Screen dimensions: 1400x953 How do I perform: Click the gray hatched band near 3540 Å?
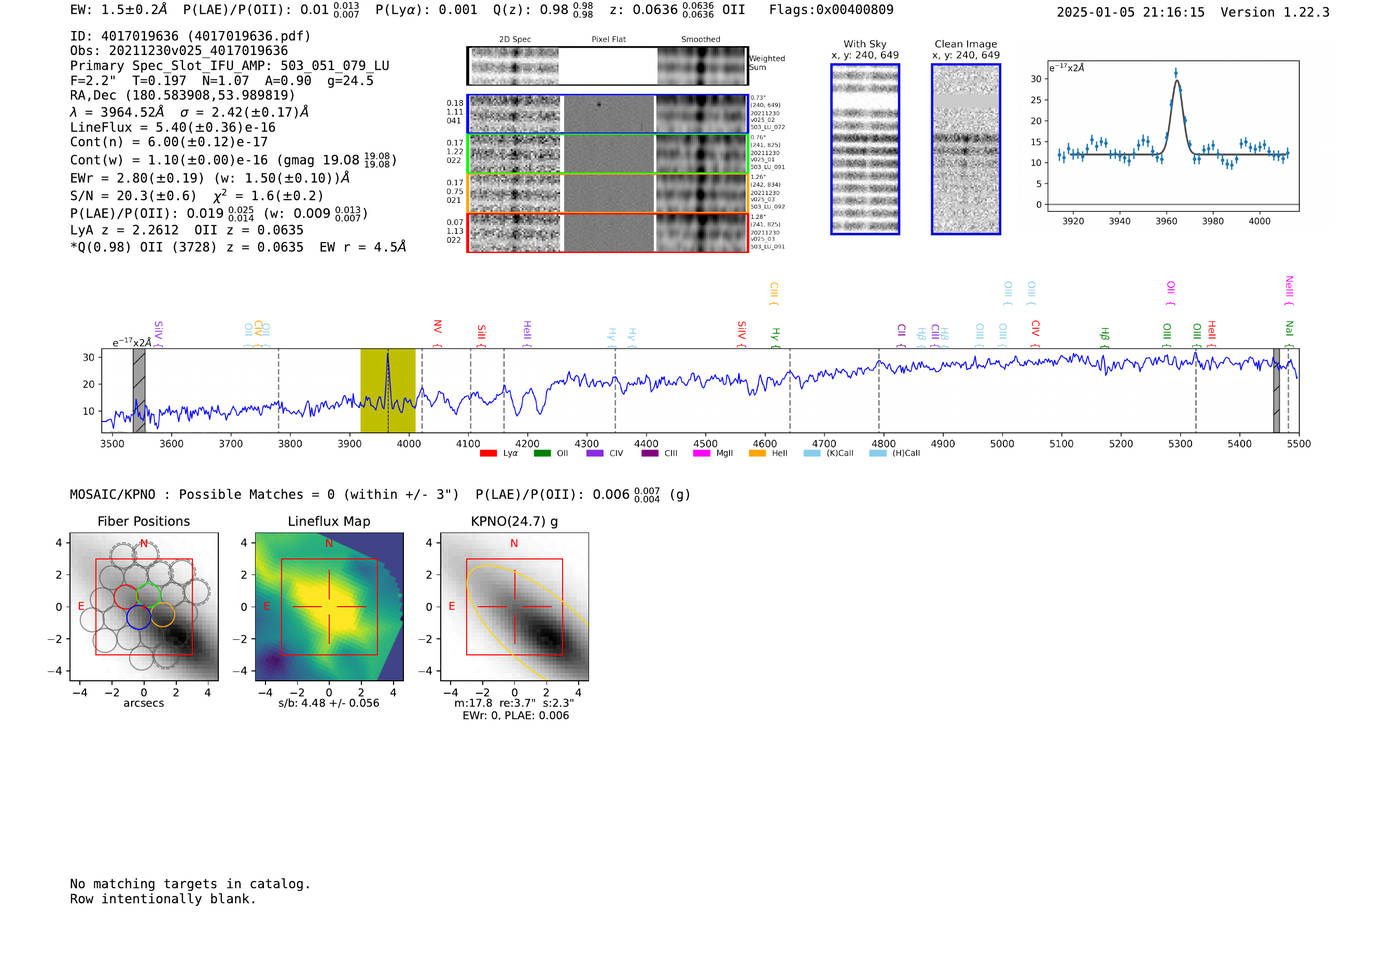tap(139, 391)
